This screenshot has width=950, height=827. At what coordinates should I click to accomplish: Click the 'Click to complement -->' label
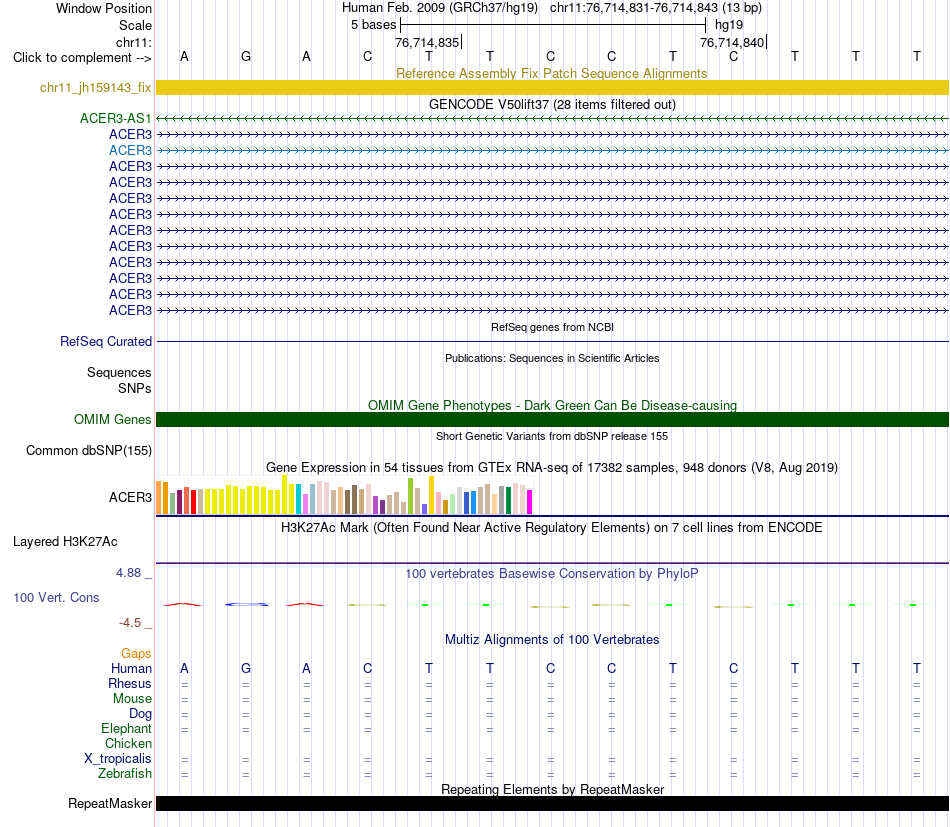tap(82, 58)
